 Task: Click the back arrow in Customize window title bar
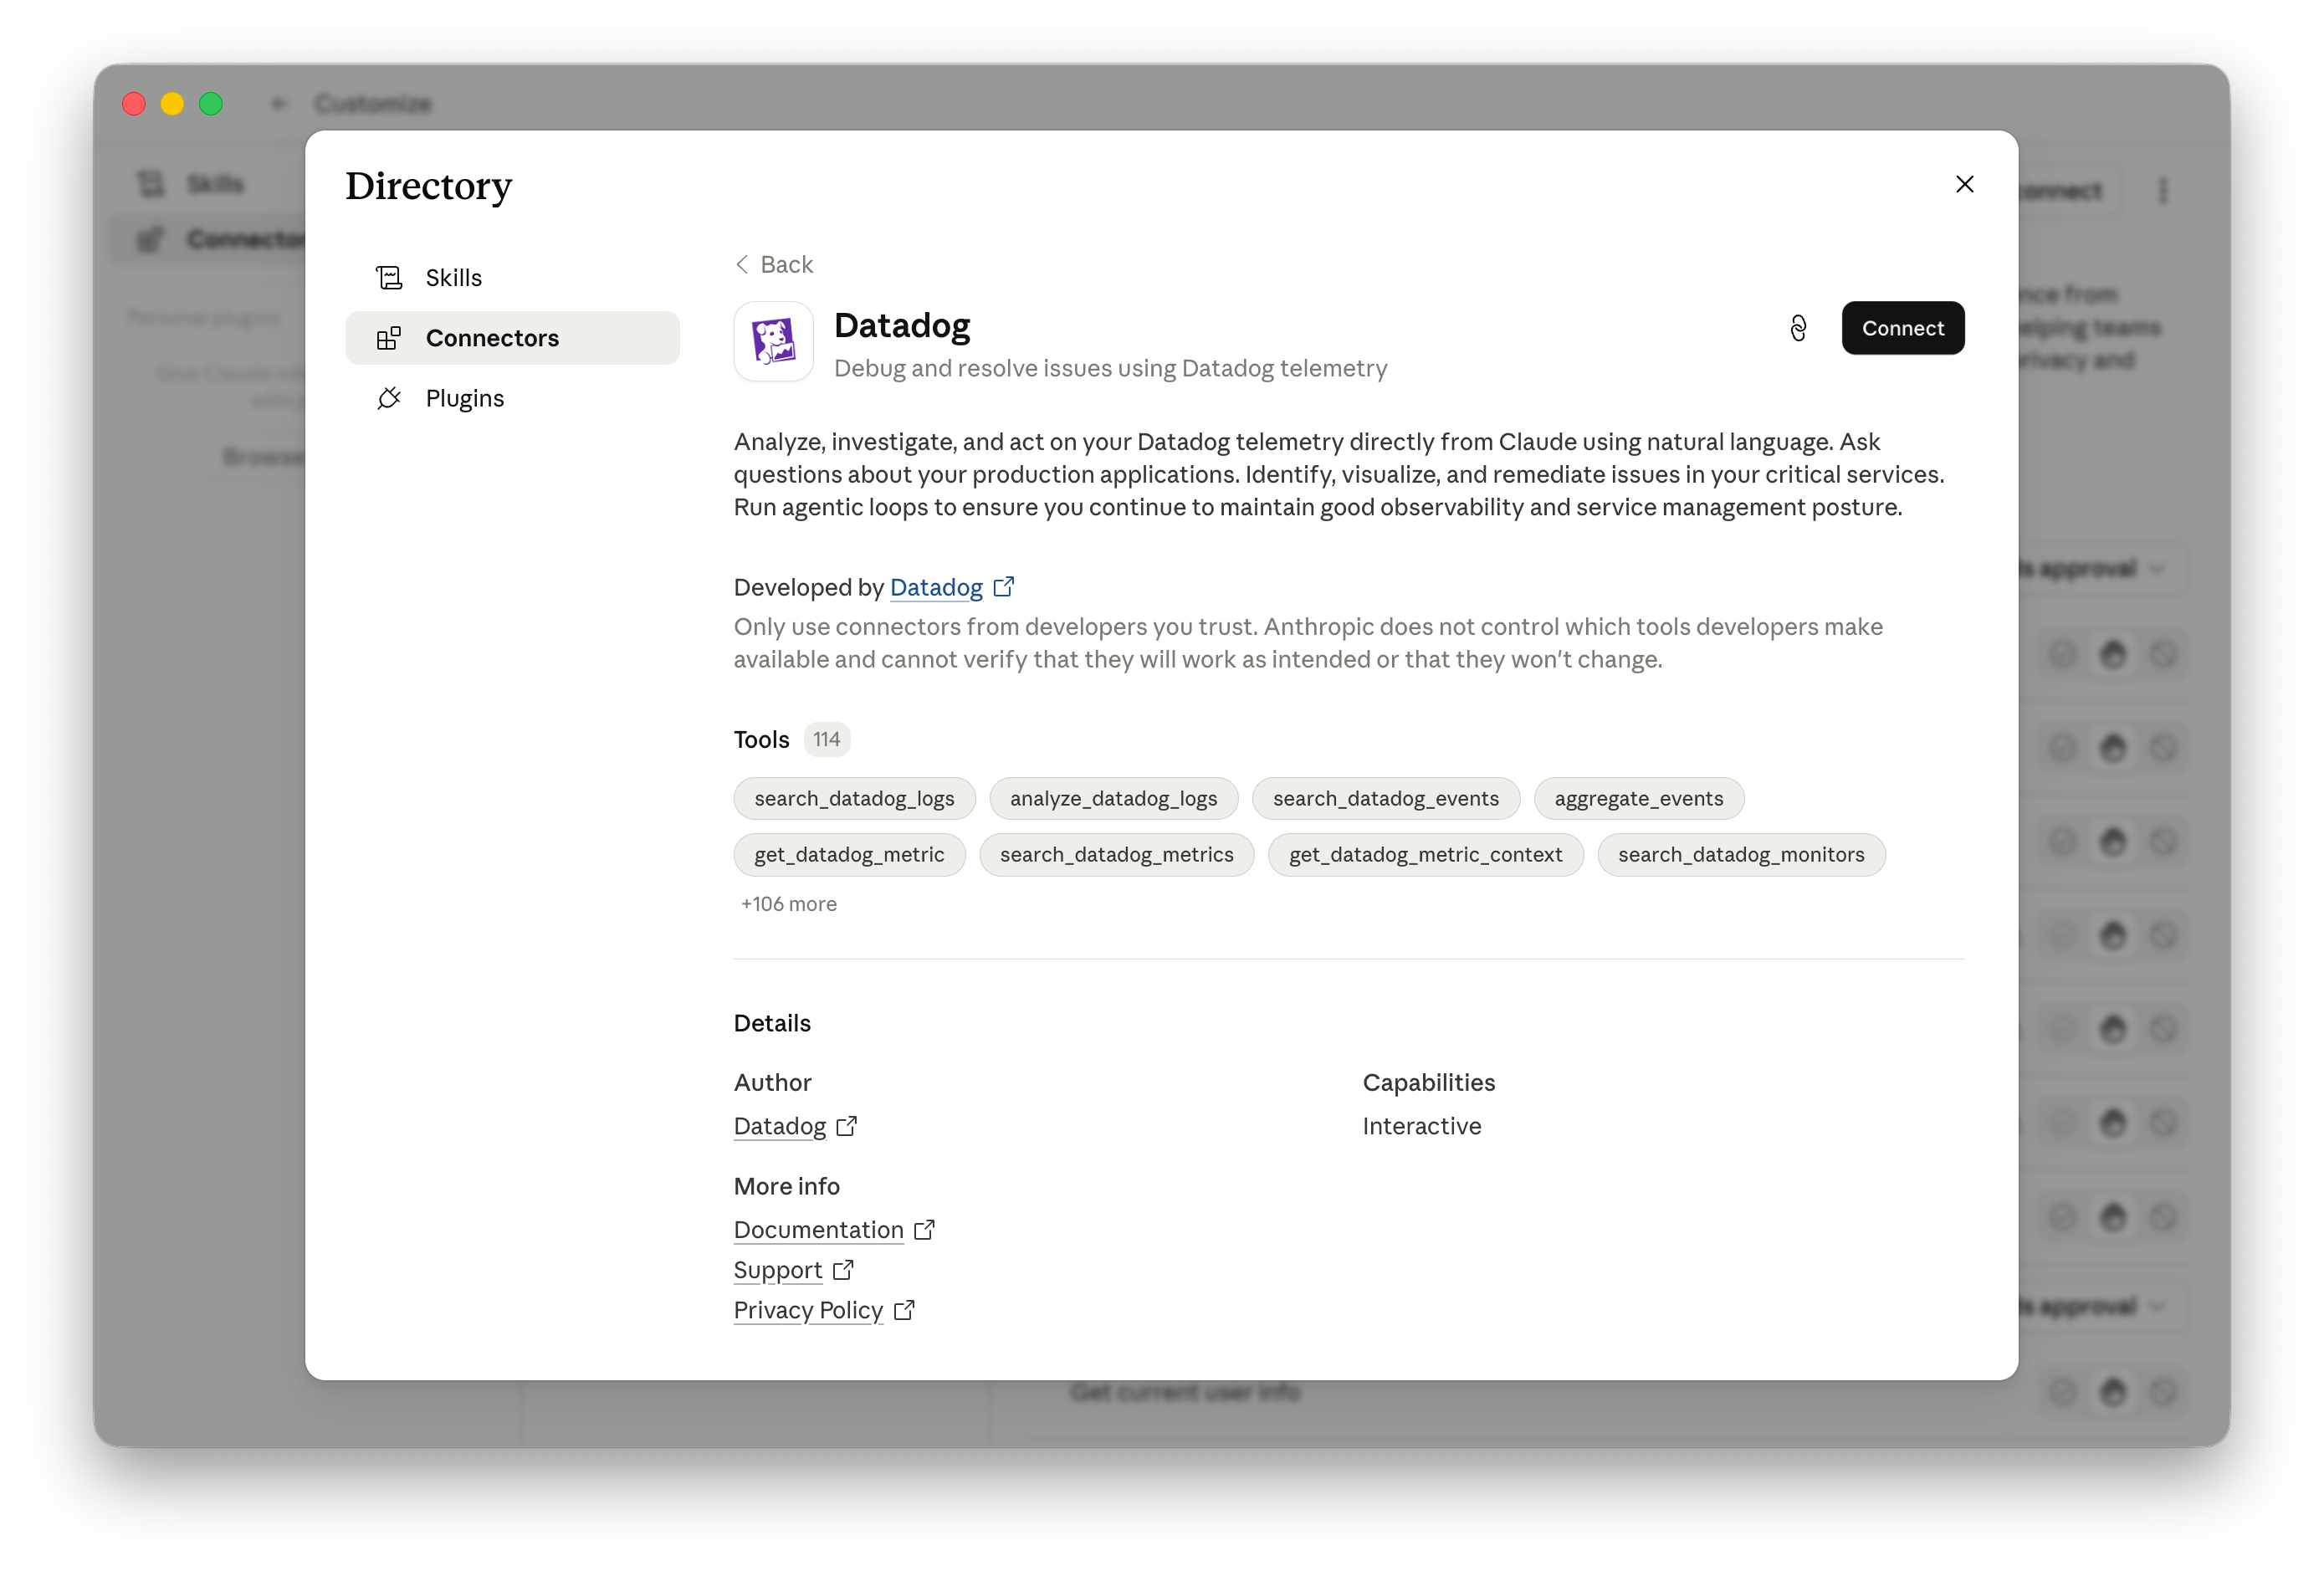click(279, 103)
